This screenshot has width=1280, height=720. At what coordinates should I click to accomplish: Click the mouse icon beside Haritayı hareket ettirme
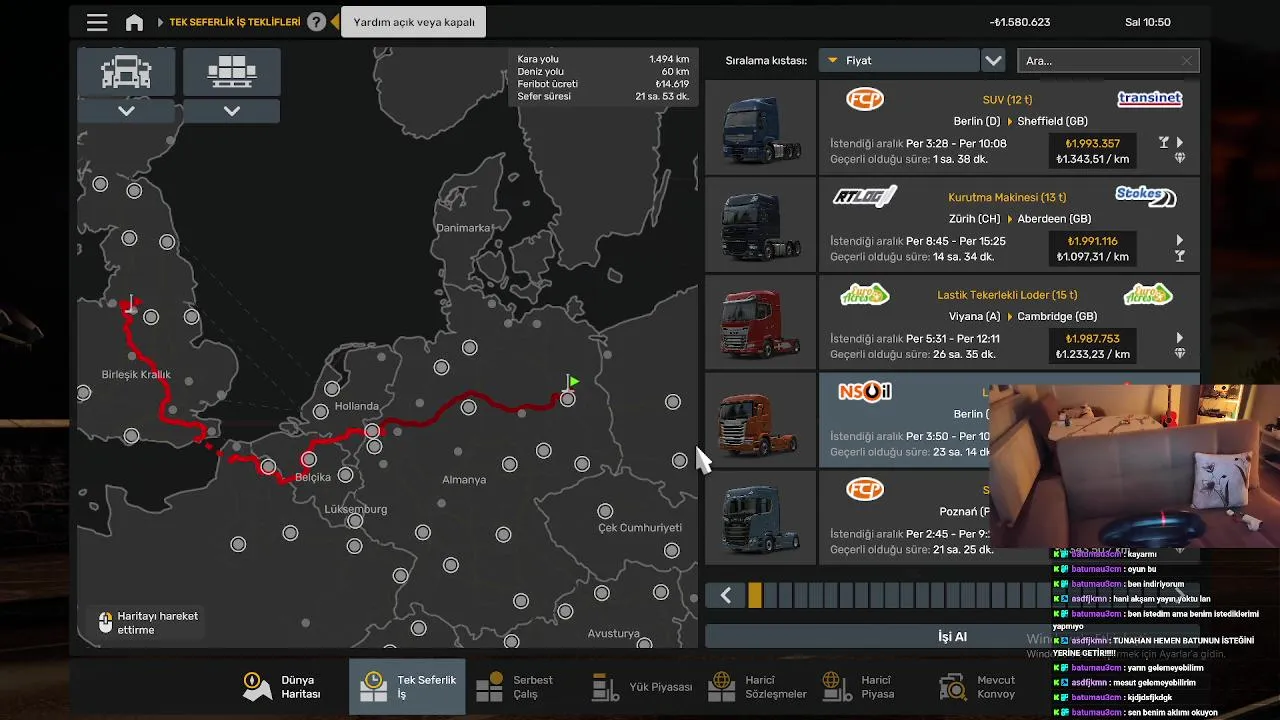(105, 622)
